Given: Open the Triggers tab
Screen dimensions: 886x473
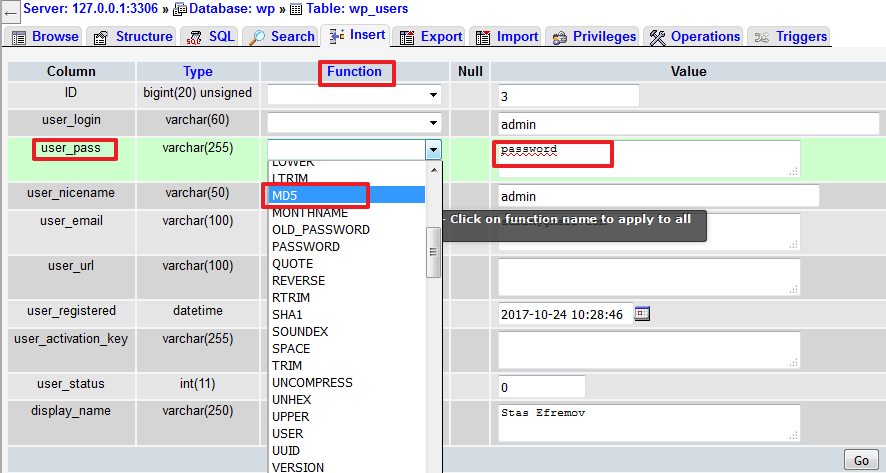Looking at the screenshot, I should [789, 37].
